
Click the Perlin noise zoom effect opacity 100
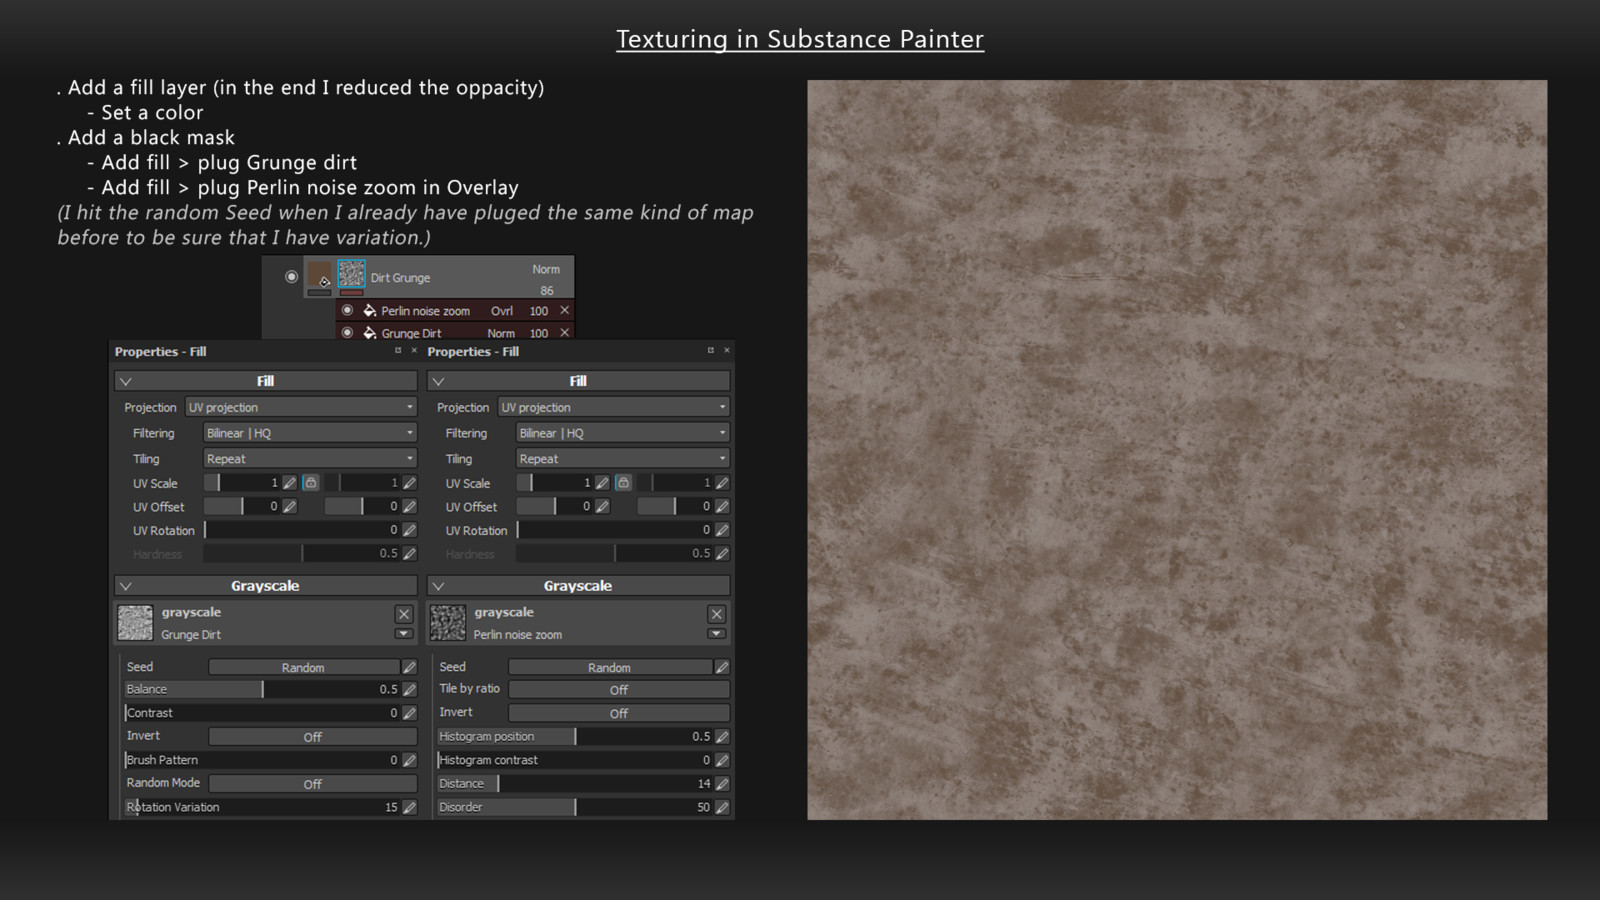(539, 311)
